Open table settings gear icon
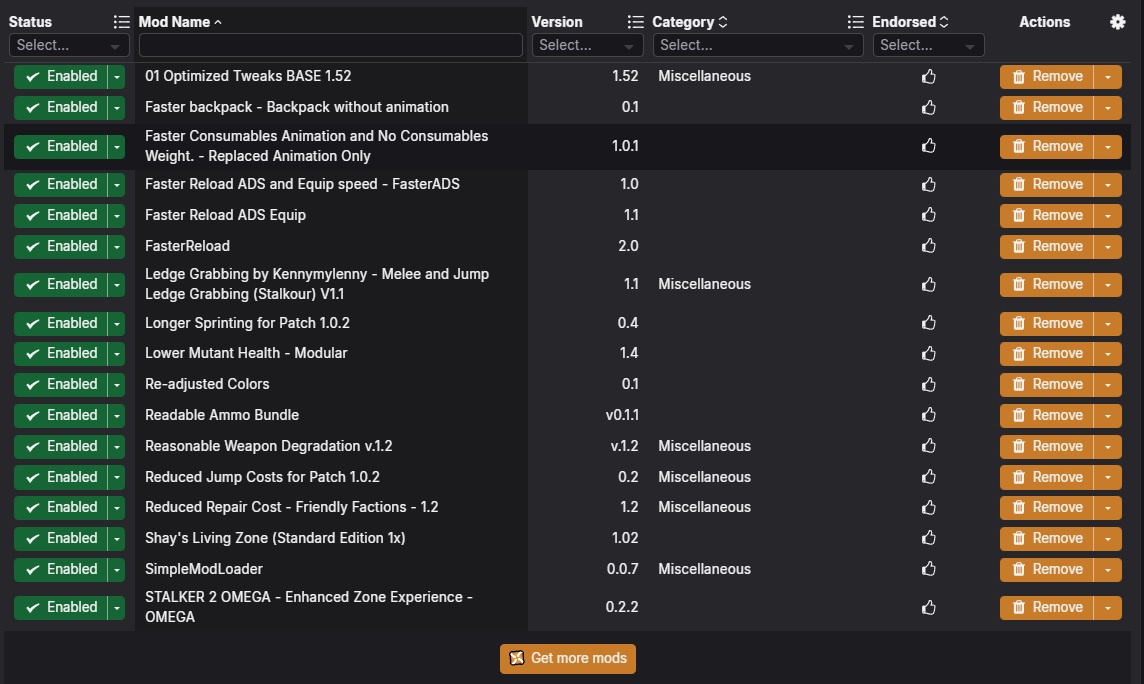This screenshot has height=684, width=1144. coord(1118,22)
